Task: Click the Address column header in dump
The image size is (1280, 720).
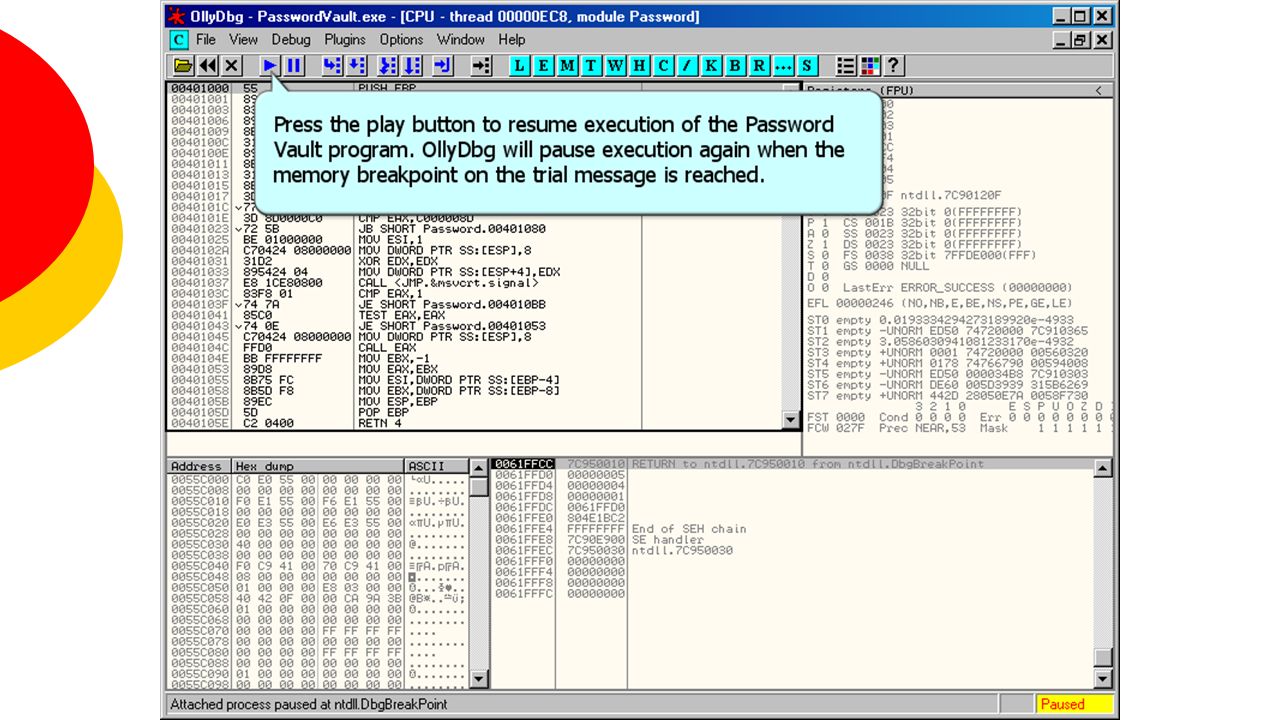Action: coord(199,466)
